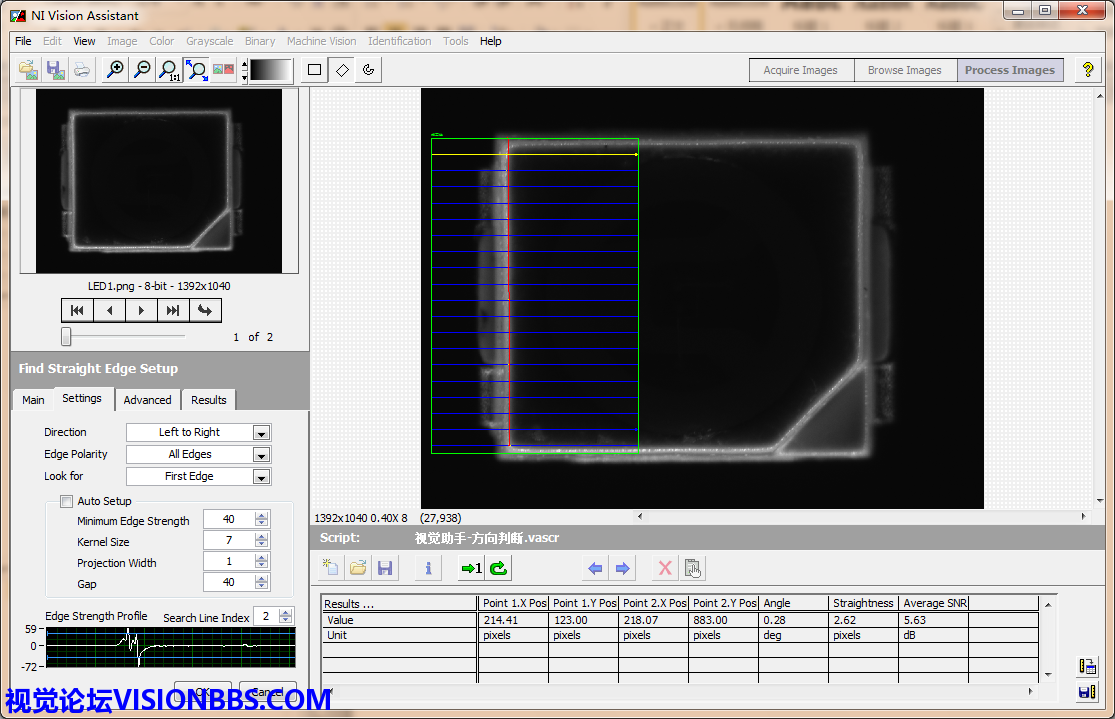Open the context help question mark
The height and width of the screenshot is (719, 1115).
point(1088,70)
